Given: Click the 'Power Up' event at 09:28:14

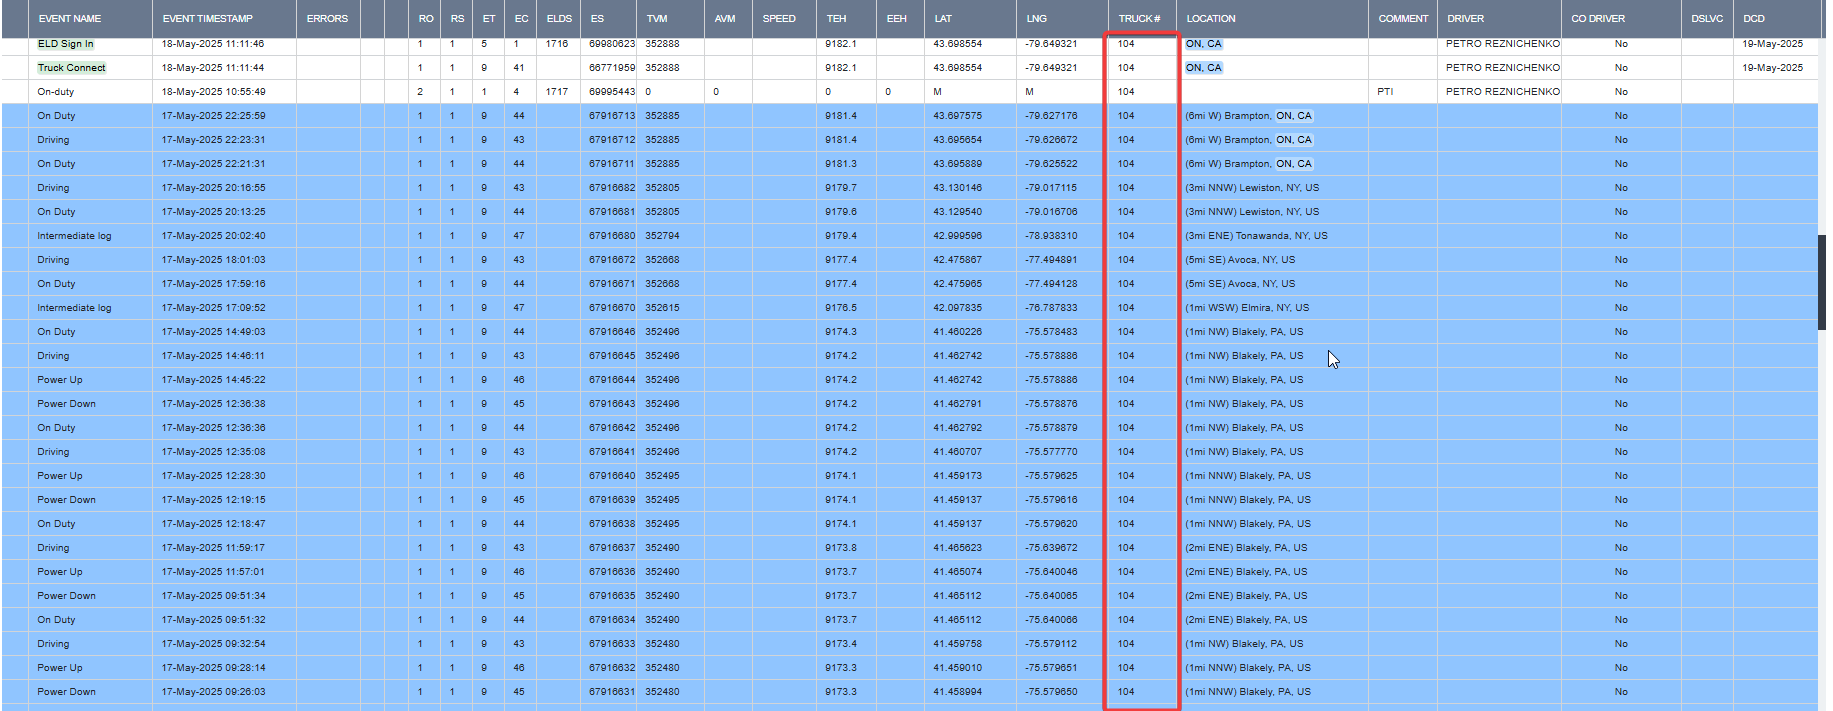Looking at the screenshot, I should 60,668.
